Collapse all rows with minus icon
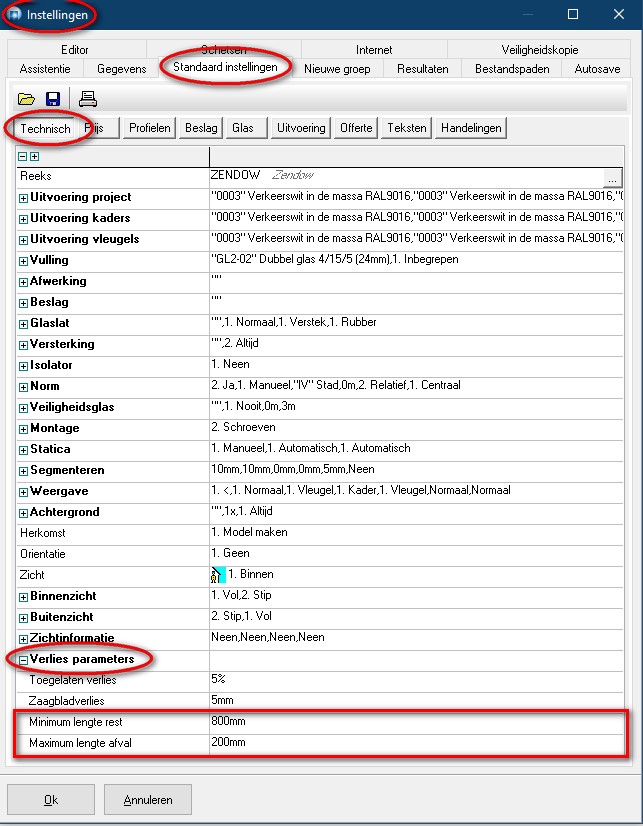643x826 pixels. [22, 156]
